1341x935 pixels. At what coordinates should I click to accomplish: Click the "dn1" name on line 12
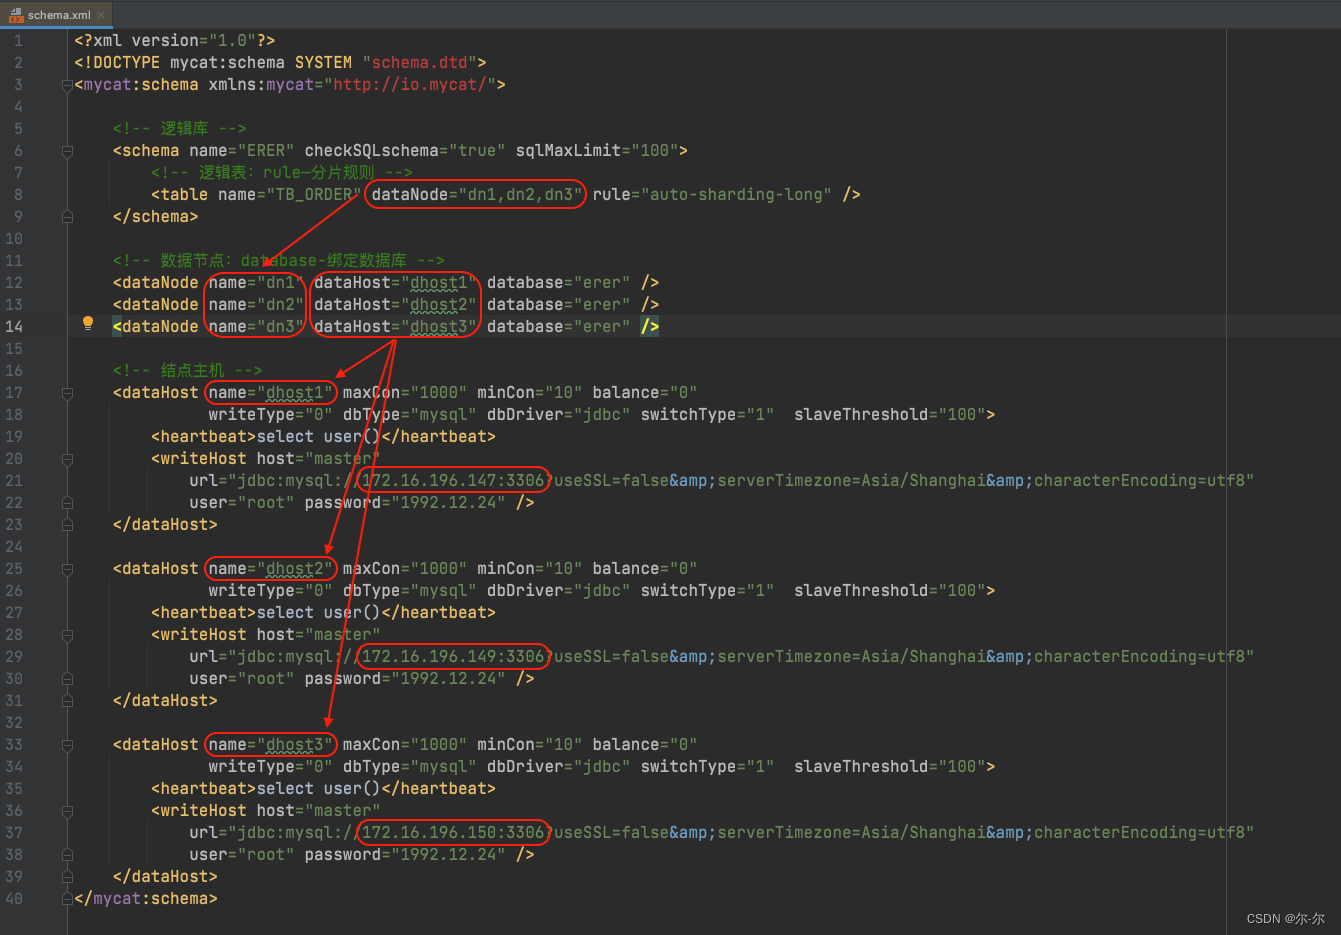tap(281, 283)
